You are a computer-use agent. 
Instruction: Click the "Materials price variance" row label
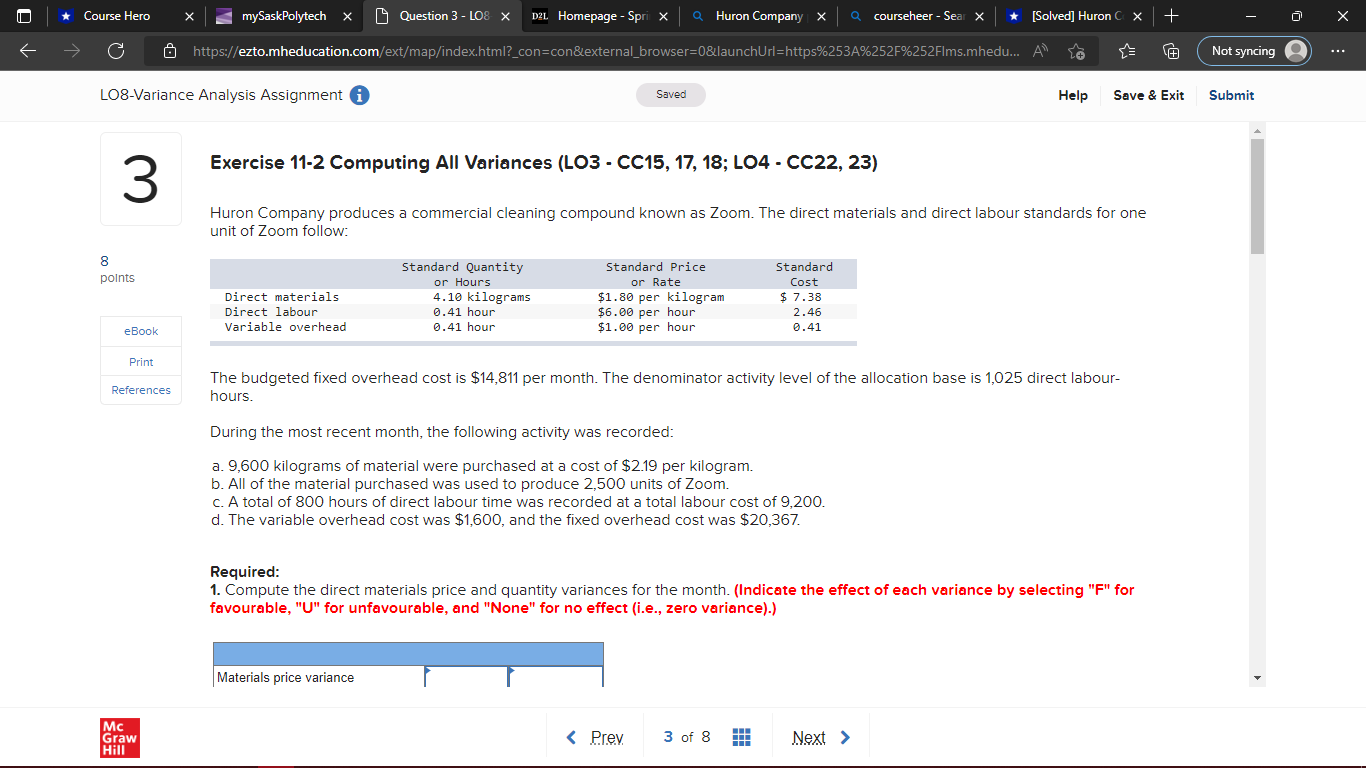tap(285, 677)
